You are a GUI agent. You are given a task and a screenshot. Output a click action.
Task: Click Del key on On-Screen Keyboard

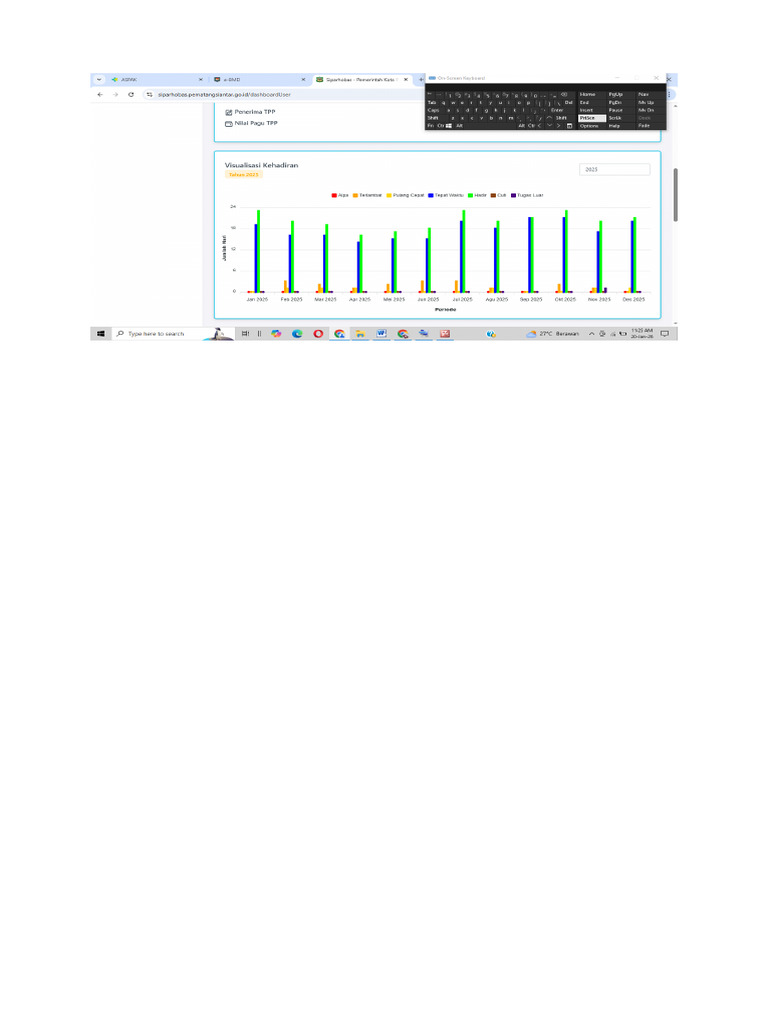click(568, 103)
